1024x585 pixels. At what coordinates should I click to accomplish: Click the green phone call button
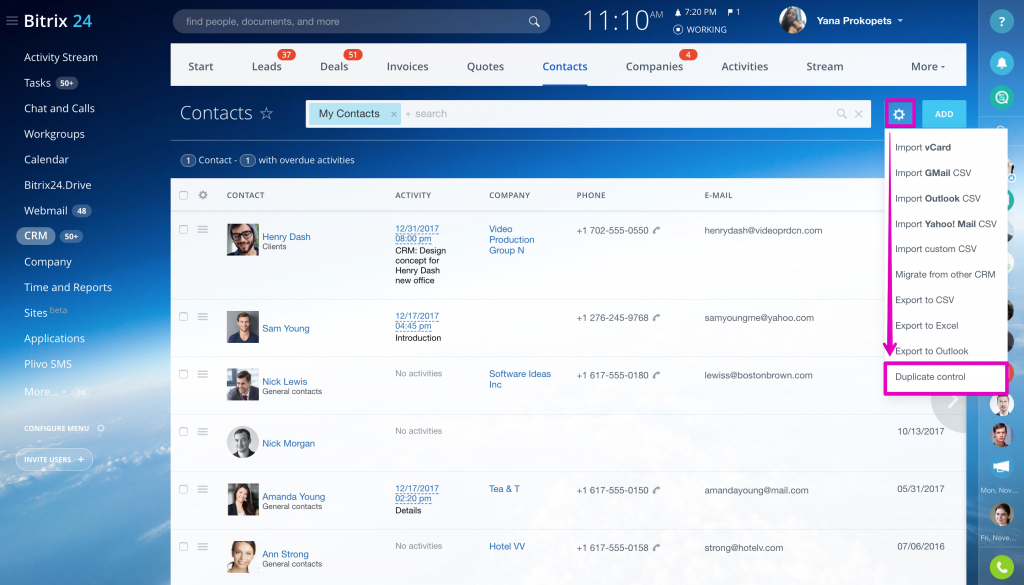1001,567
